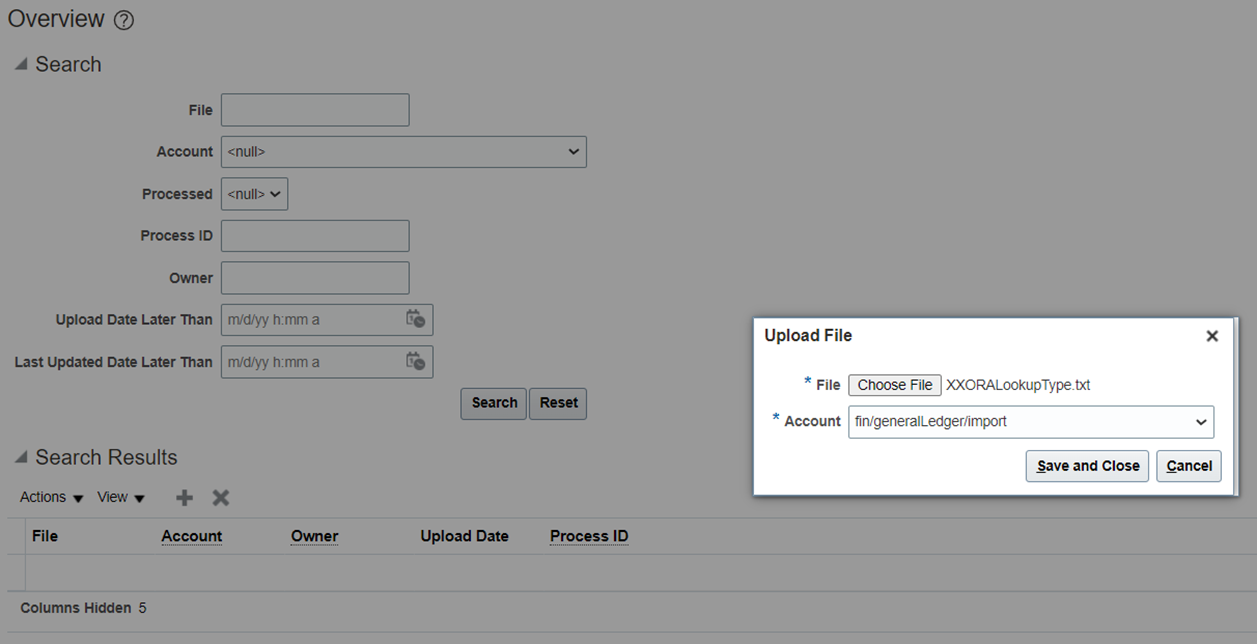Collapse the Search section

(20, 62)
